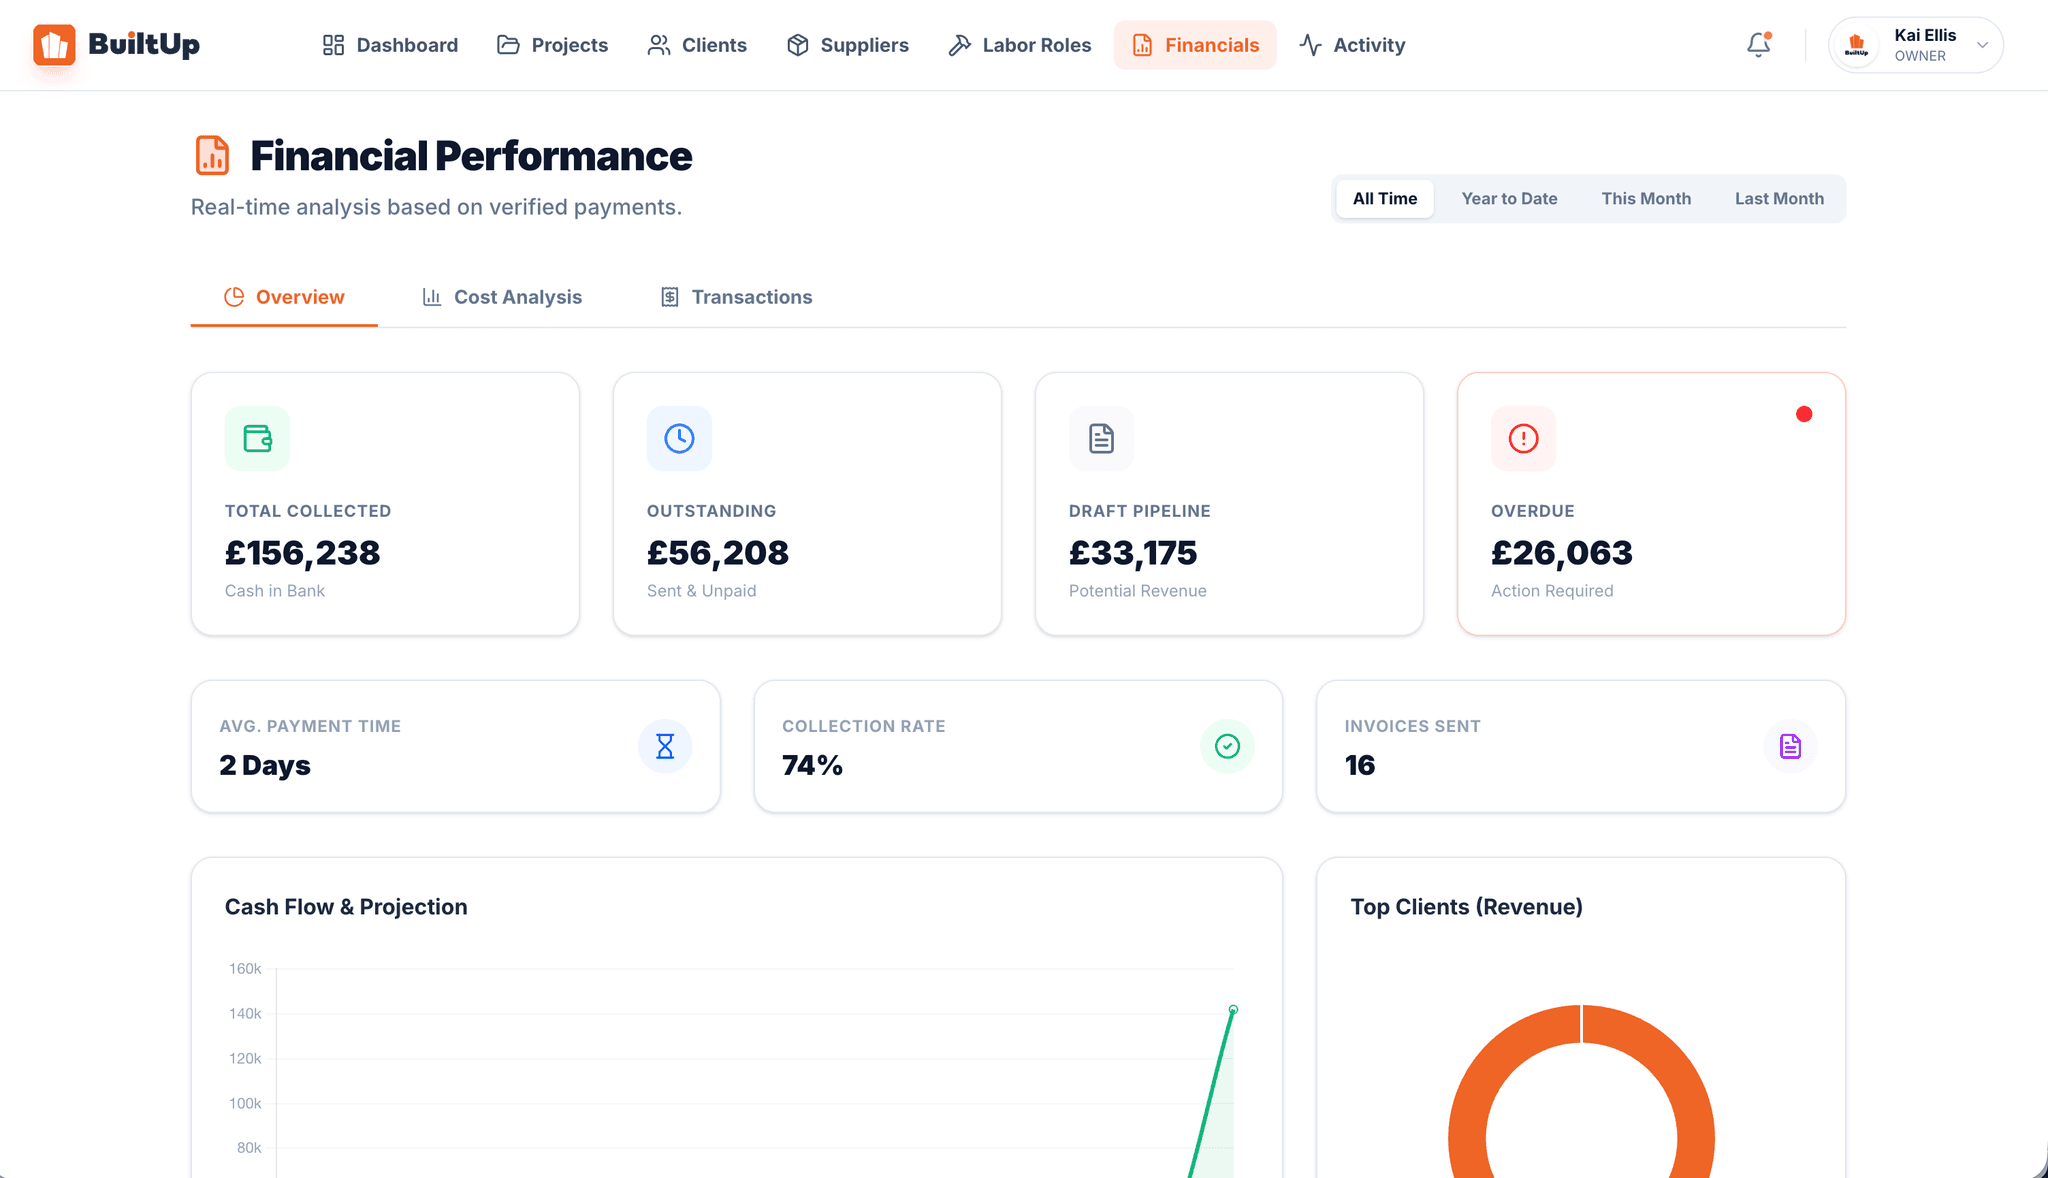Select the Last Month period option
This screenshot has width=2048, height=1178.
click(x=1779, y=198)
